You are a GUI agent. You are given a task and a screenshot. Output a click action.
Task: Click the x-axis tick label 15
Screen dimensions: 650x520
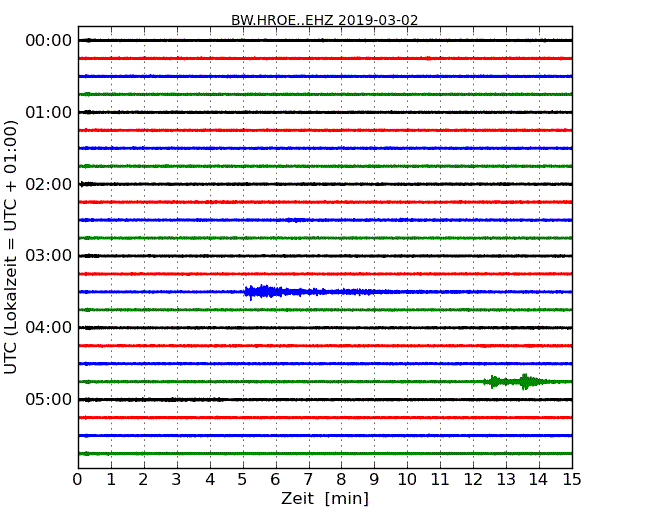[572, 480]
